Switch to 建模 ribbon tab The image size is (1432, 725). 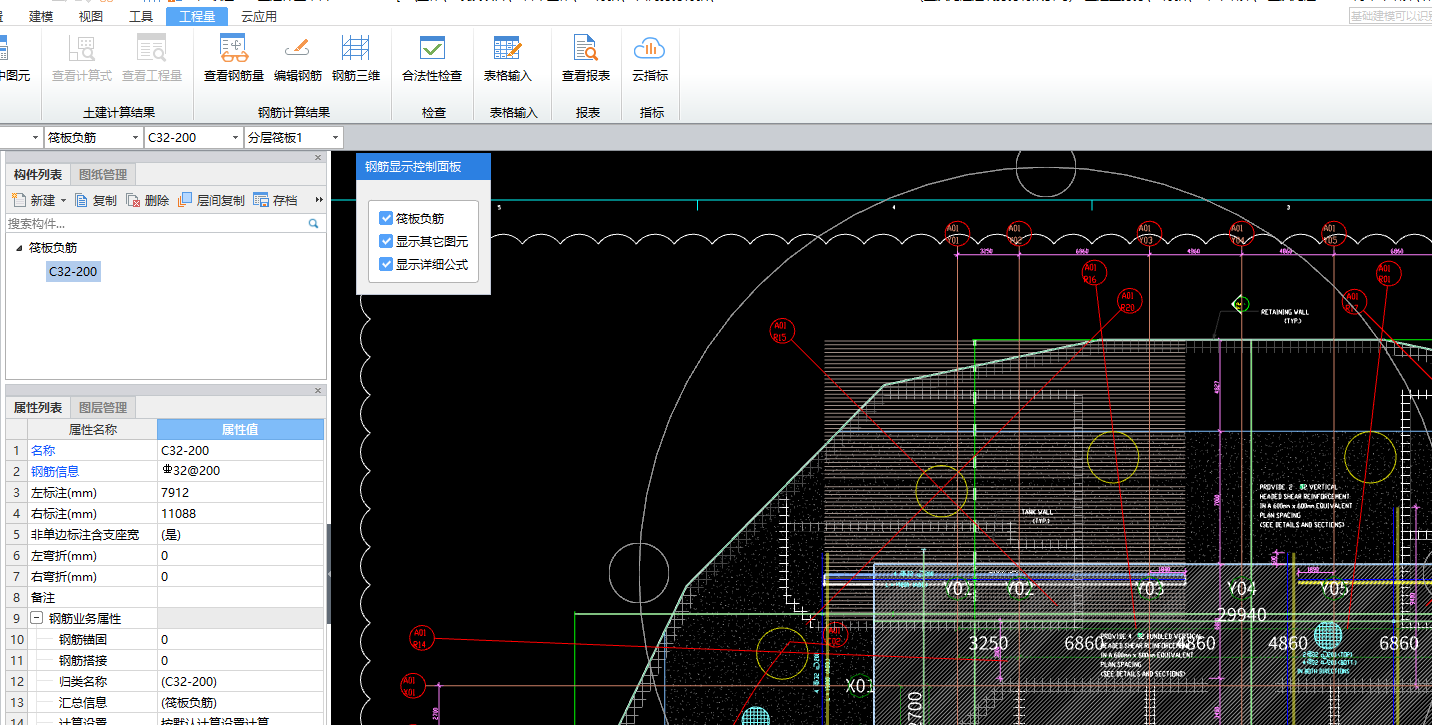42,16
